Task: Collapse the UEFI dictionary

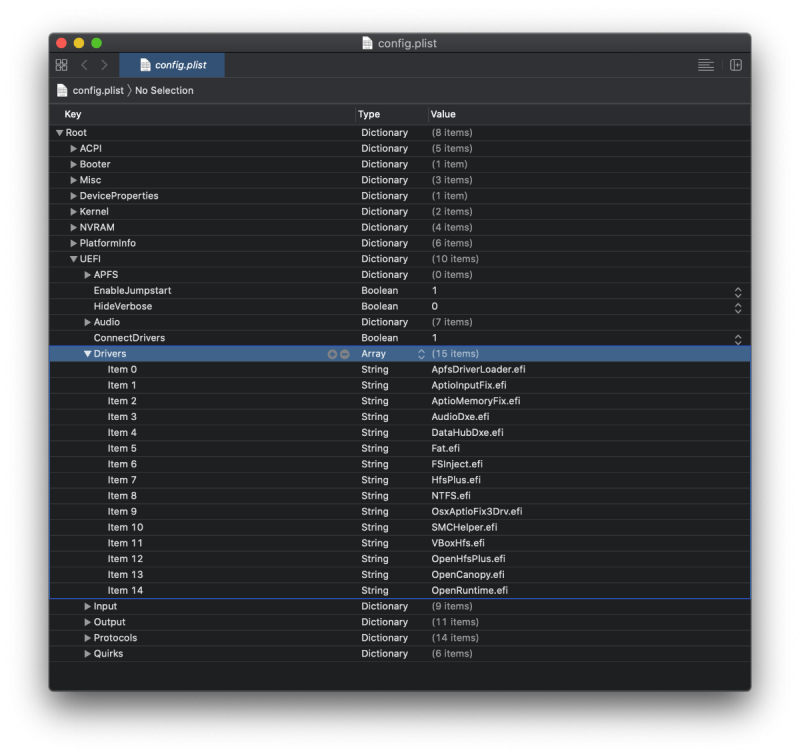Action: (74, 259)
